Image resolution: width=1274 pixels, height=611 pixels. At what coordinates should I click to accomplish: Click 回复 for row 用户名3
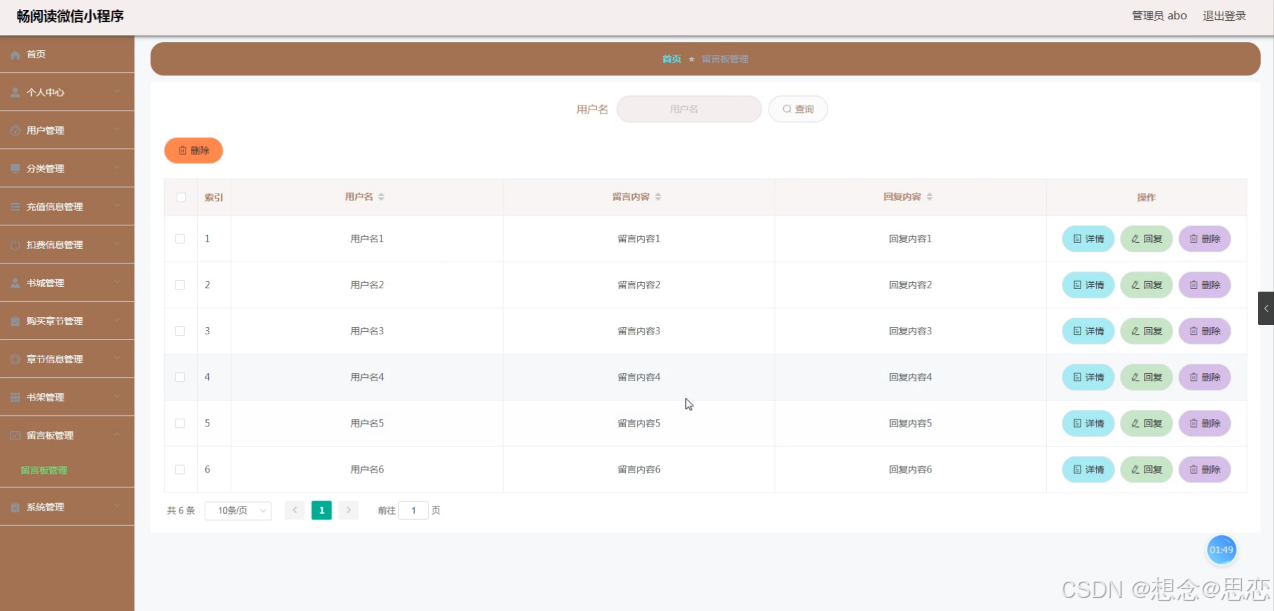(1146, 331)
